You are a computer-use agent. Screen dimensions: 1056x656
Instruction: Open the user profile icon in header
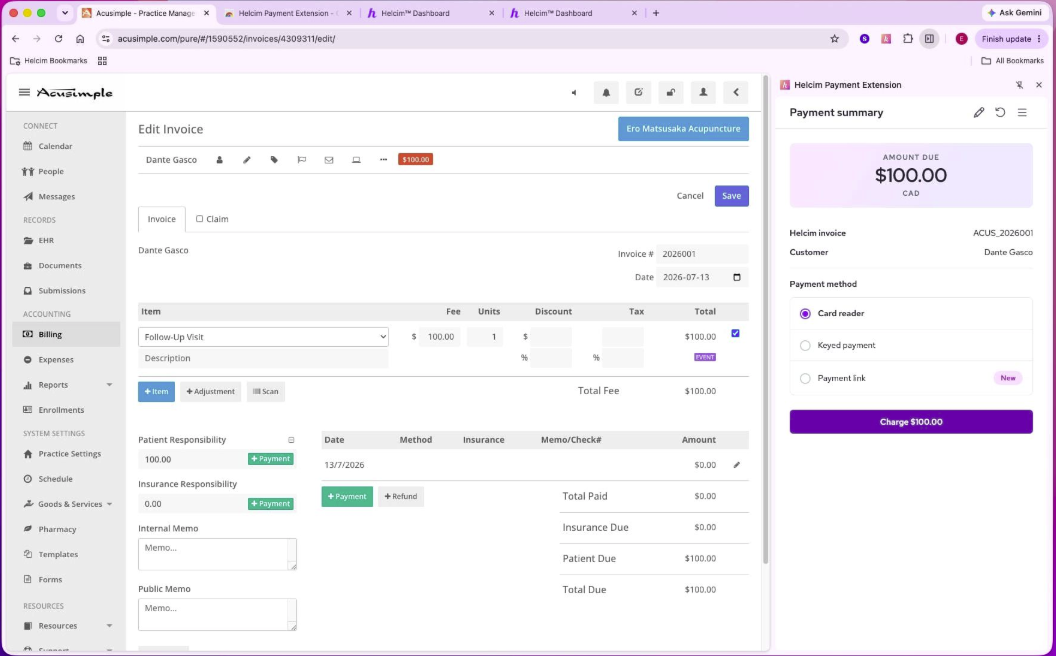703,93
